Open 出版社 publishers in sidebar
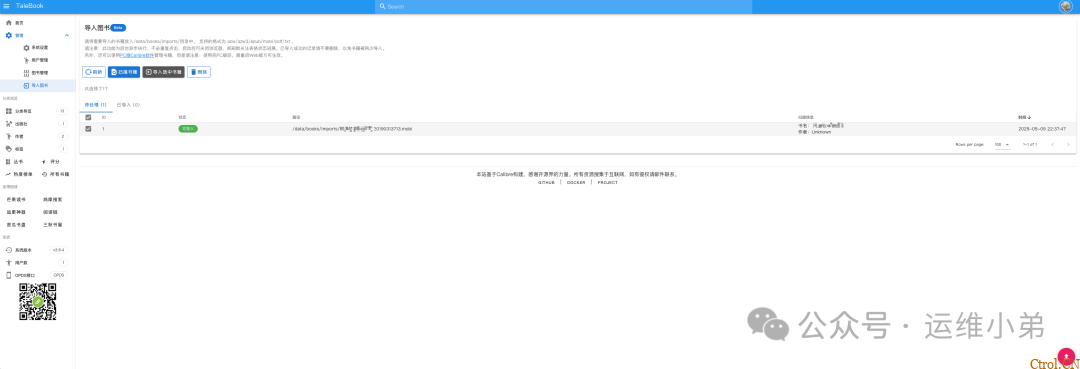This screenshot has height=369, width=1080. point(36,124)
